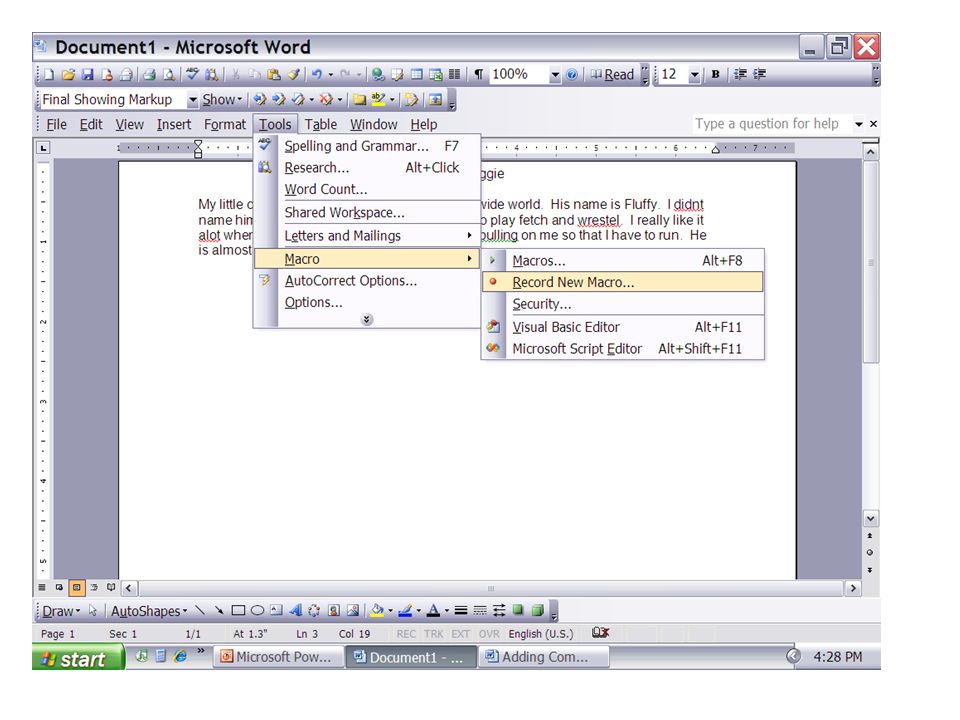
Task: Click the Paste clipboard icon
Action: [x=274, y=75]
